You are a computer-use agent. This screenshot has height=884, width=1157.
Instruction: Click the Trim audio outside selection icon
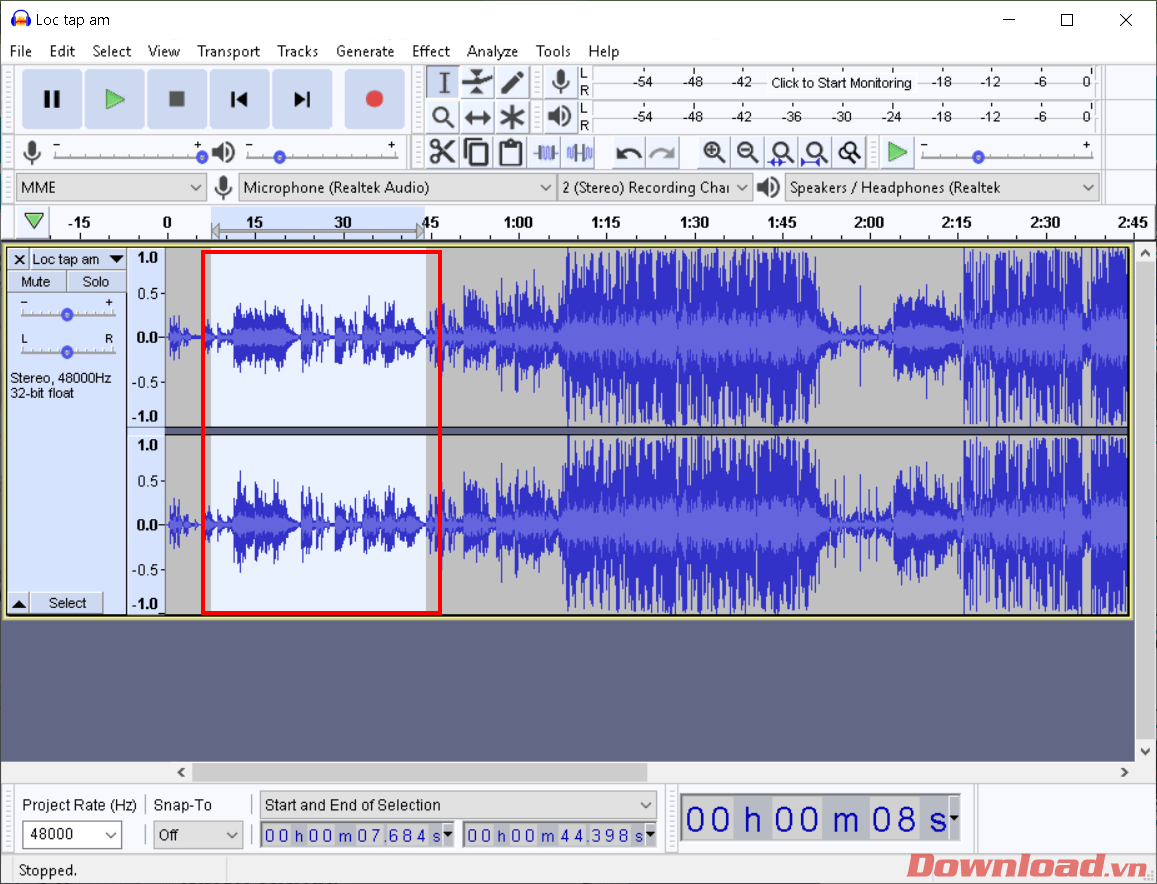tap(545, 153)
